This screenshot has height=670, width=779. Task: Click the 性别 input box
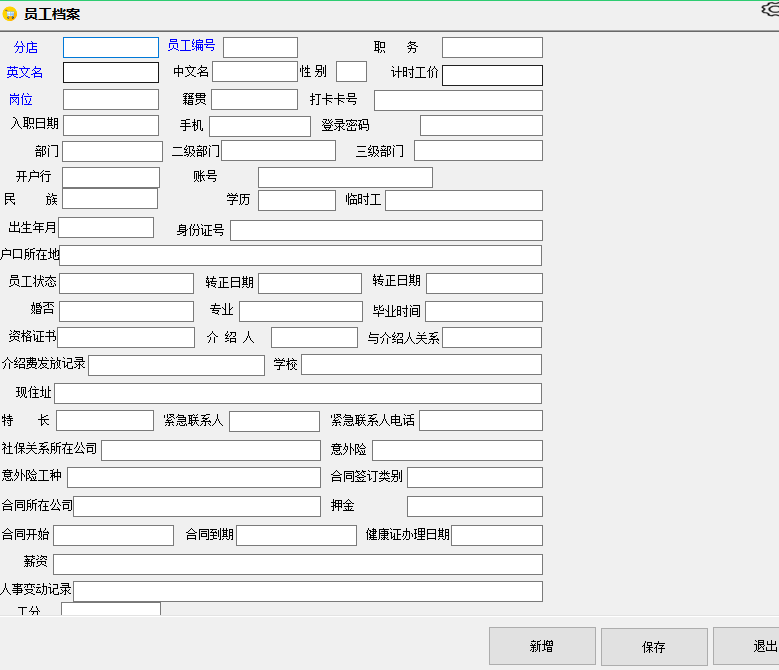tap(351, 72)
